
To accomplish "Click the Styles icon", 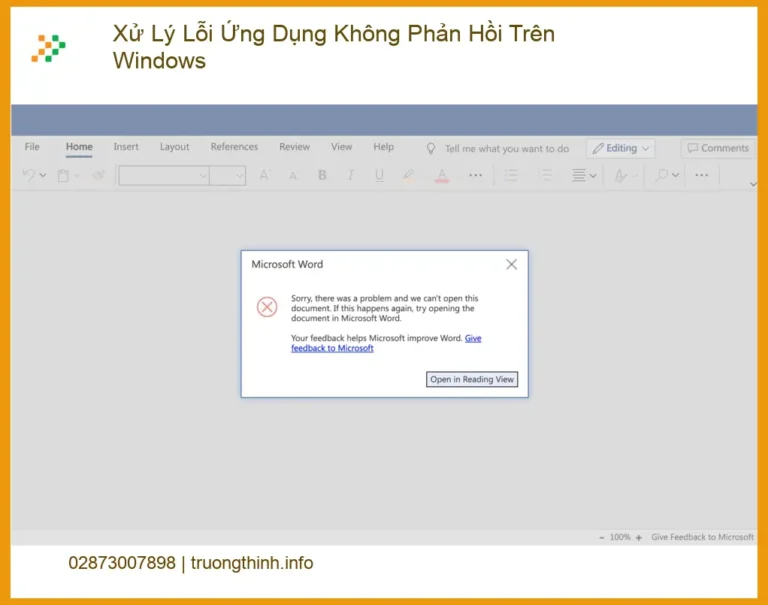I will [621, 175].
